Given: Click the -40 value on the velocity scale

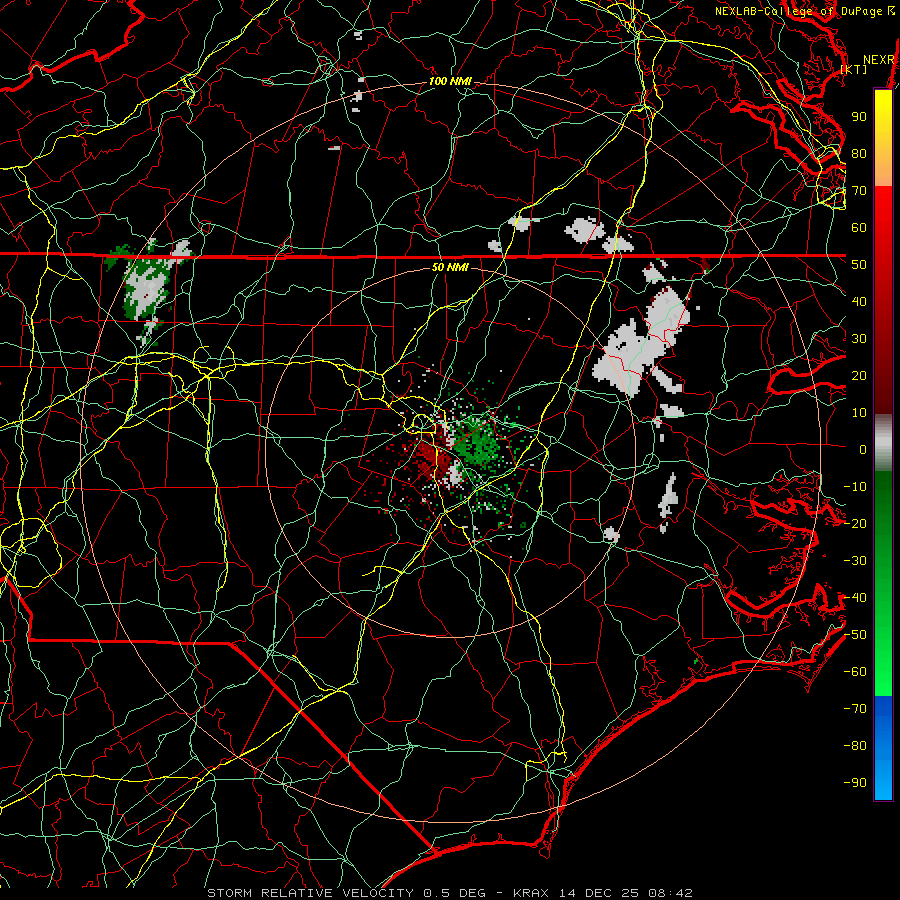Looking at the screenshot, I should [855, 598].
